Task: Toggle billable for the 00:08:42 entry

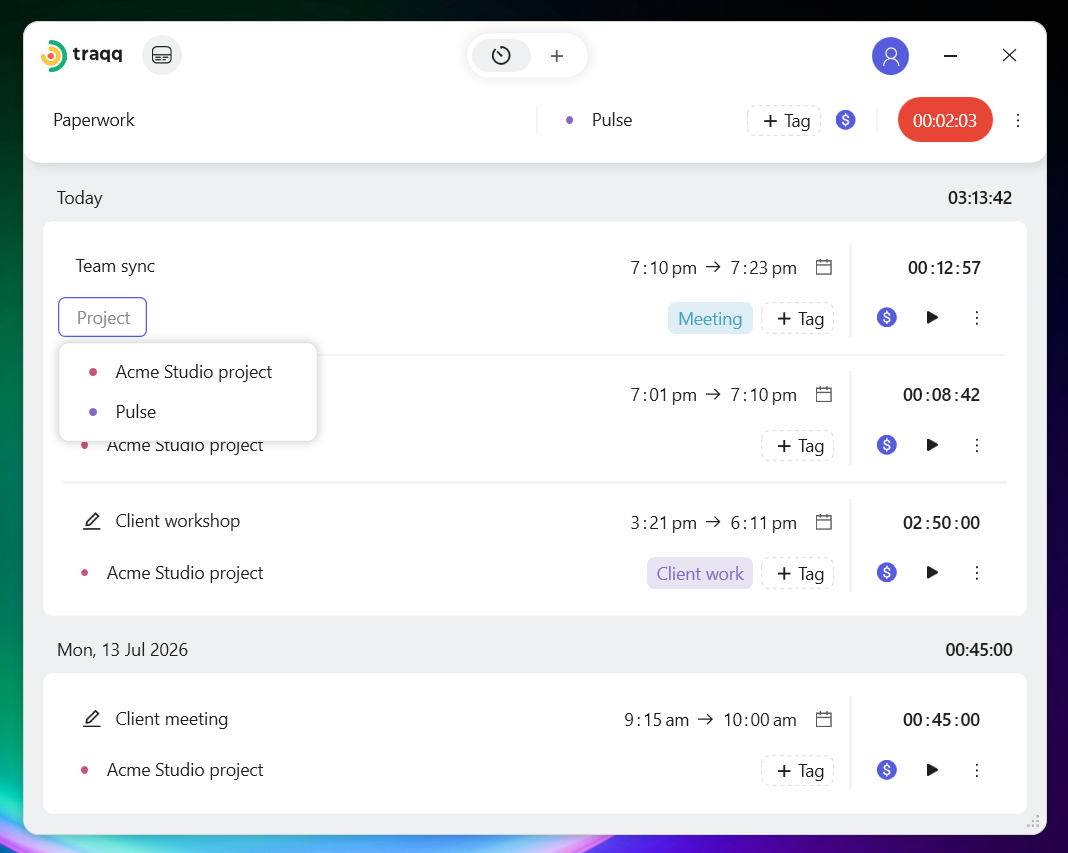Action: click(x=886, y=445)
